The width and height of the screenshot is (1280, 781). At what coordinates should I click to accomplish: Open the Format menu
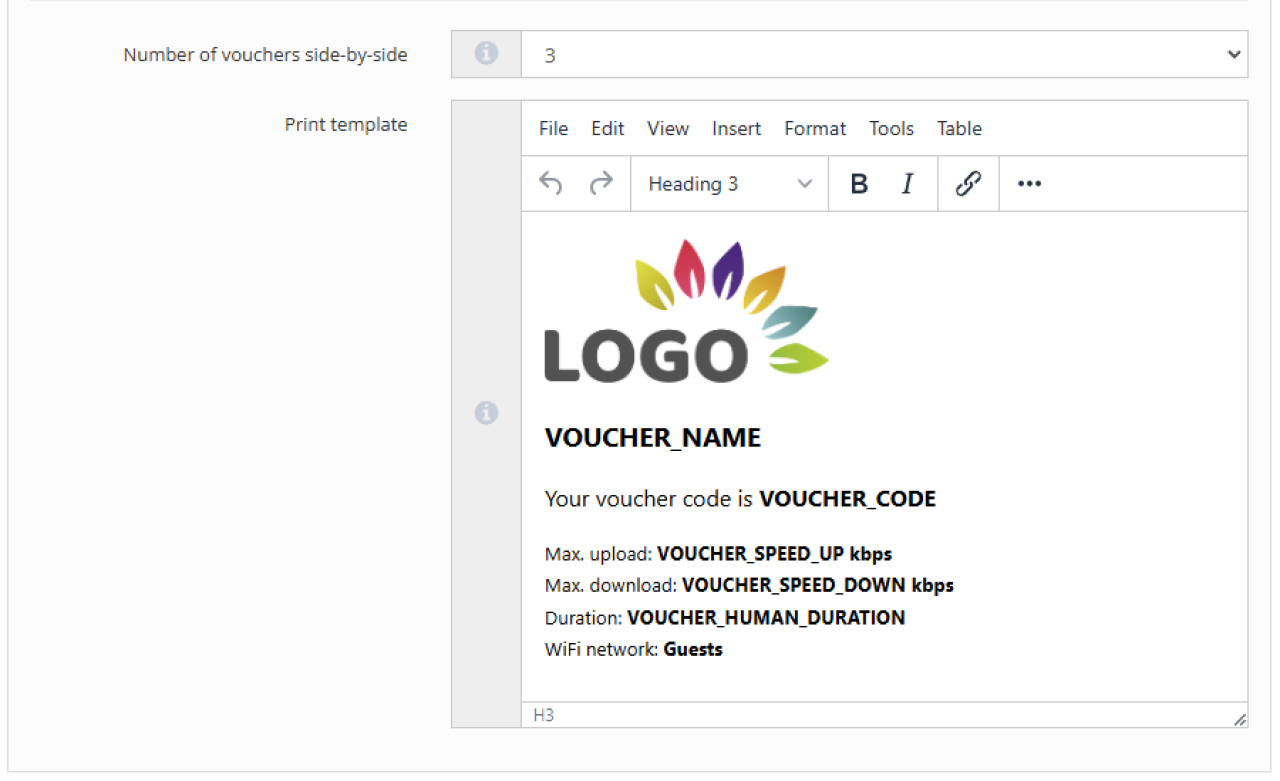[815, 129]
